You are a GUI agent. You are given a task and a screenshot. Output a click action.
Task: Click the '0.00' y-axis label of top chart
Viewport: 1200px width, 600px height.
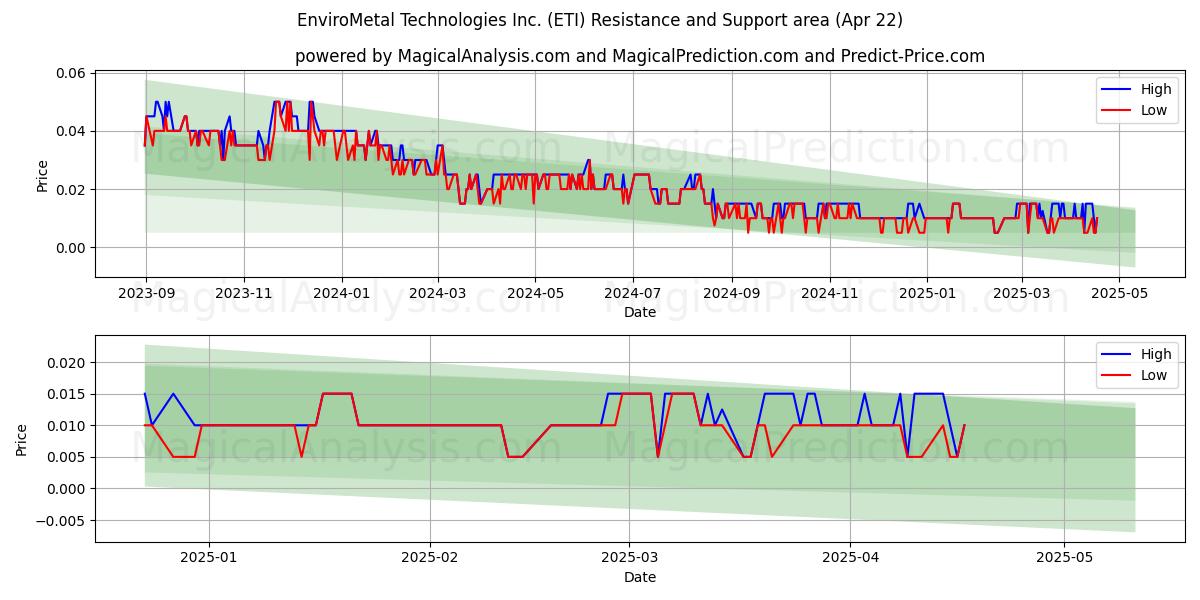pos(70,248)
